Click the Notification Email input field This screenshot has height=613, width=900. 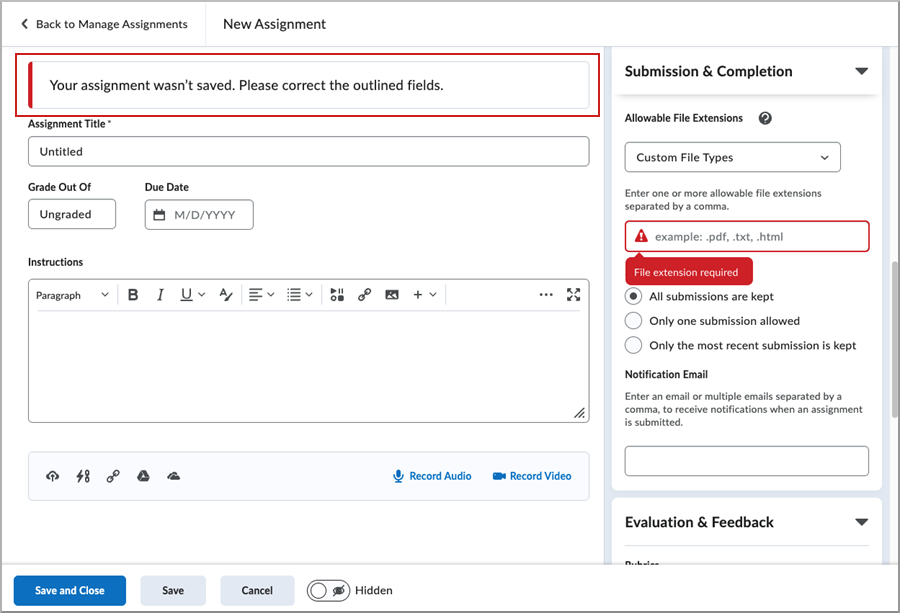[x=747, y=460]
